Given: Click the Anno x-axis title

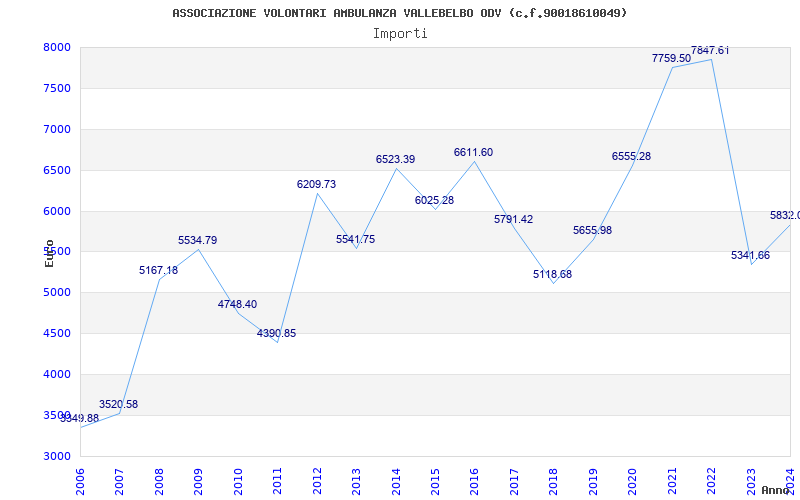Looking at the screenshot, I should tap(776, 491).
